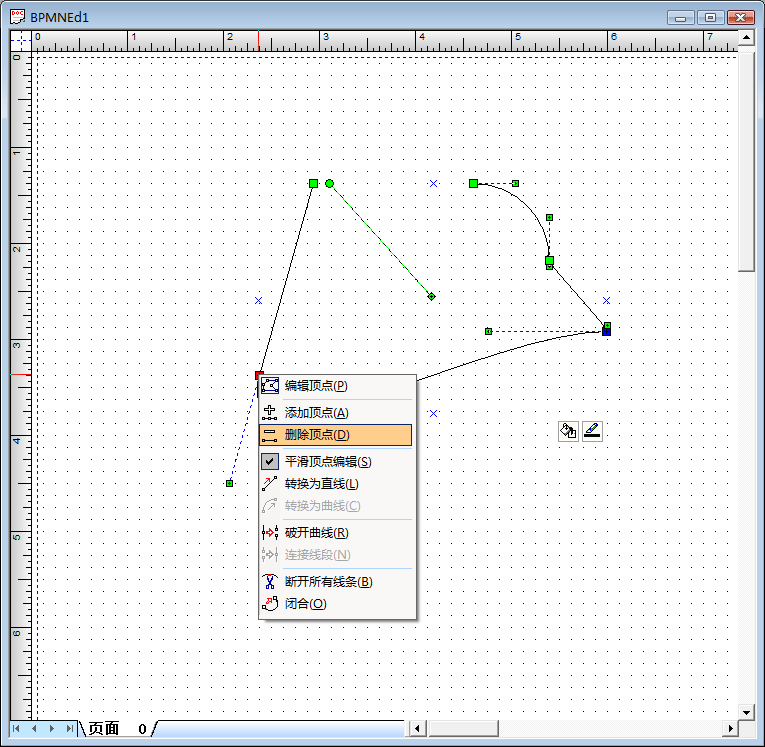Go to the first page using tab arrow
The image size is (765, 747).
(17, 729)
